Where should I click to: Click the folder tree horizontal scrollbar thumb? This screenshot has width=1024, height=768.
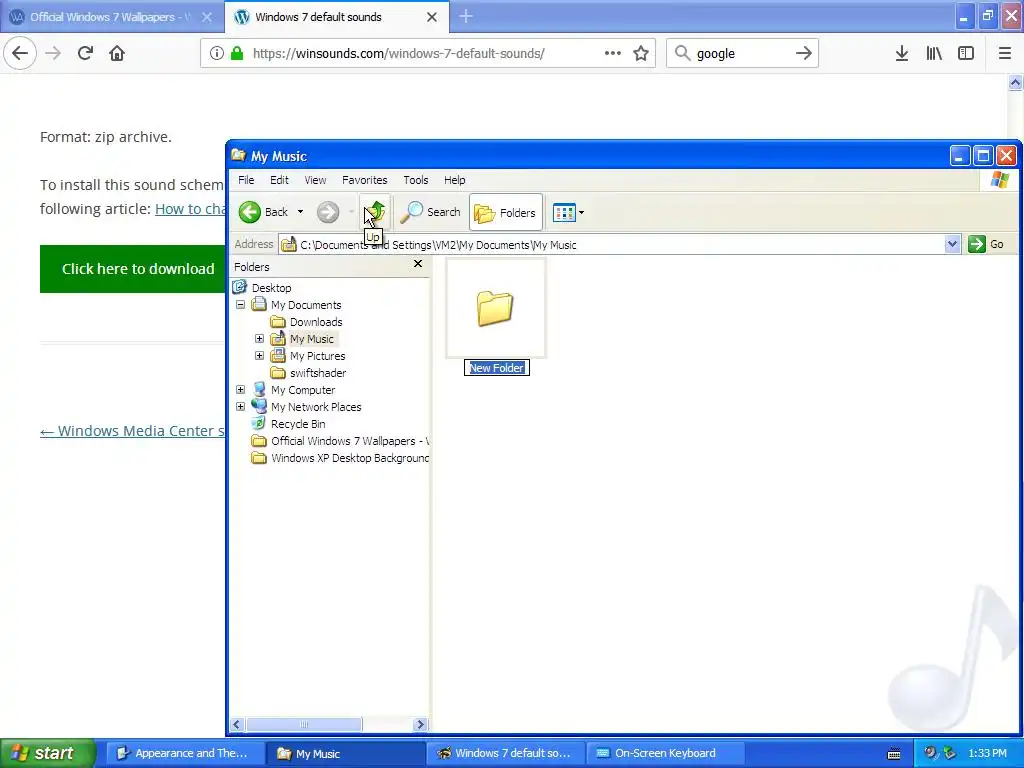click(304, 724)
